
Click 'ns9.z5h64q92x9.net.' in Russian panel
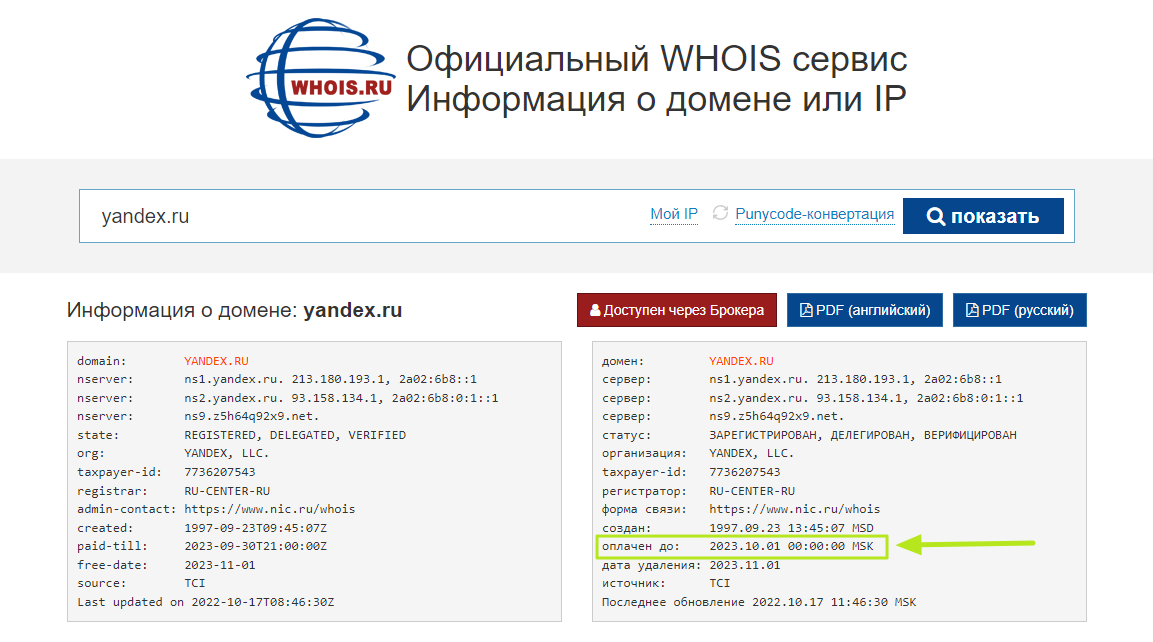pyautogui.click(x=777, y=416)
